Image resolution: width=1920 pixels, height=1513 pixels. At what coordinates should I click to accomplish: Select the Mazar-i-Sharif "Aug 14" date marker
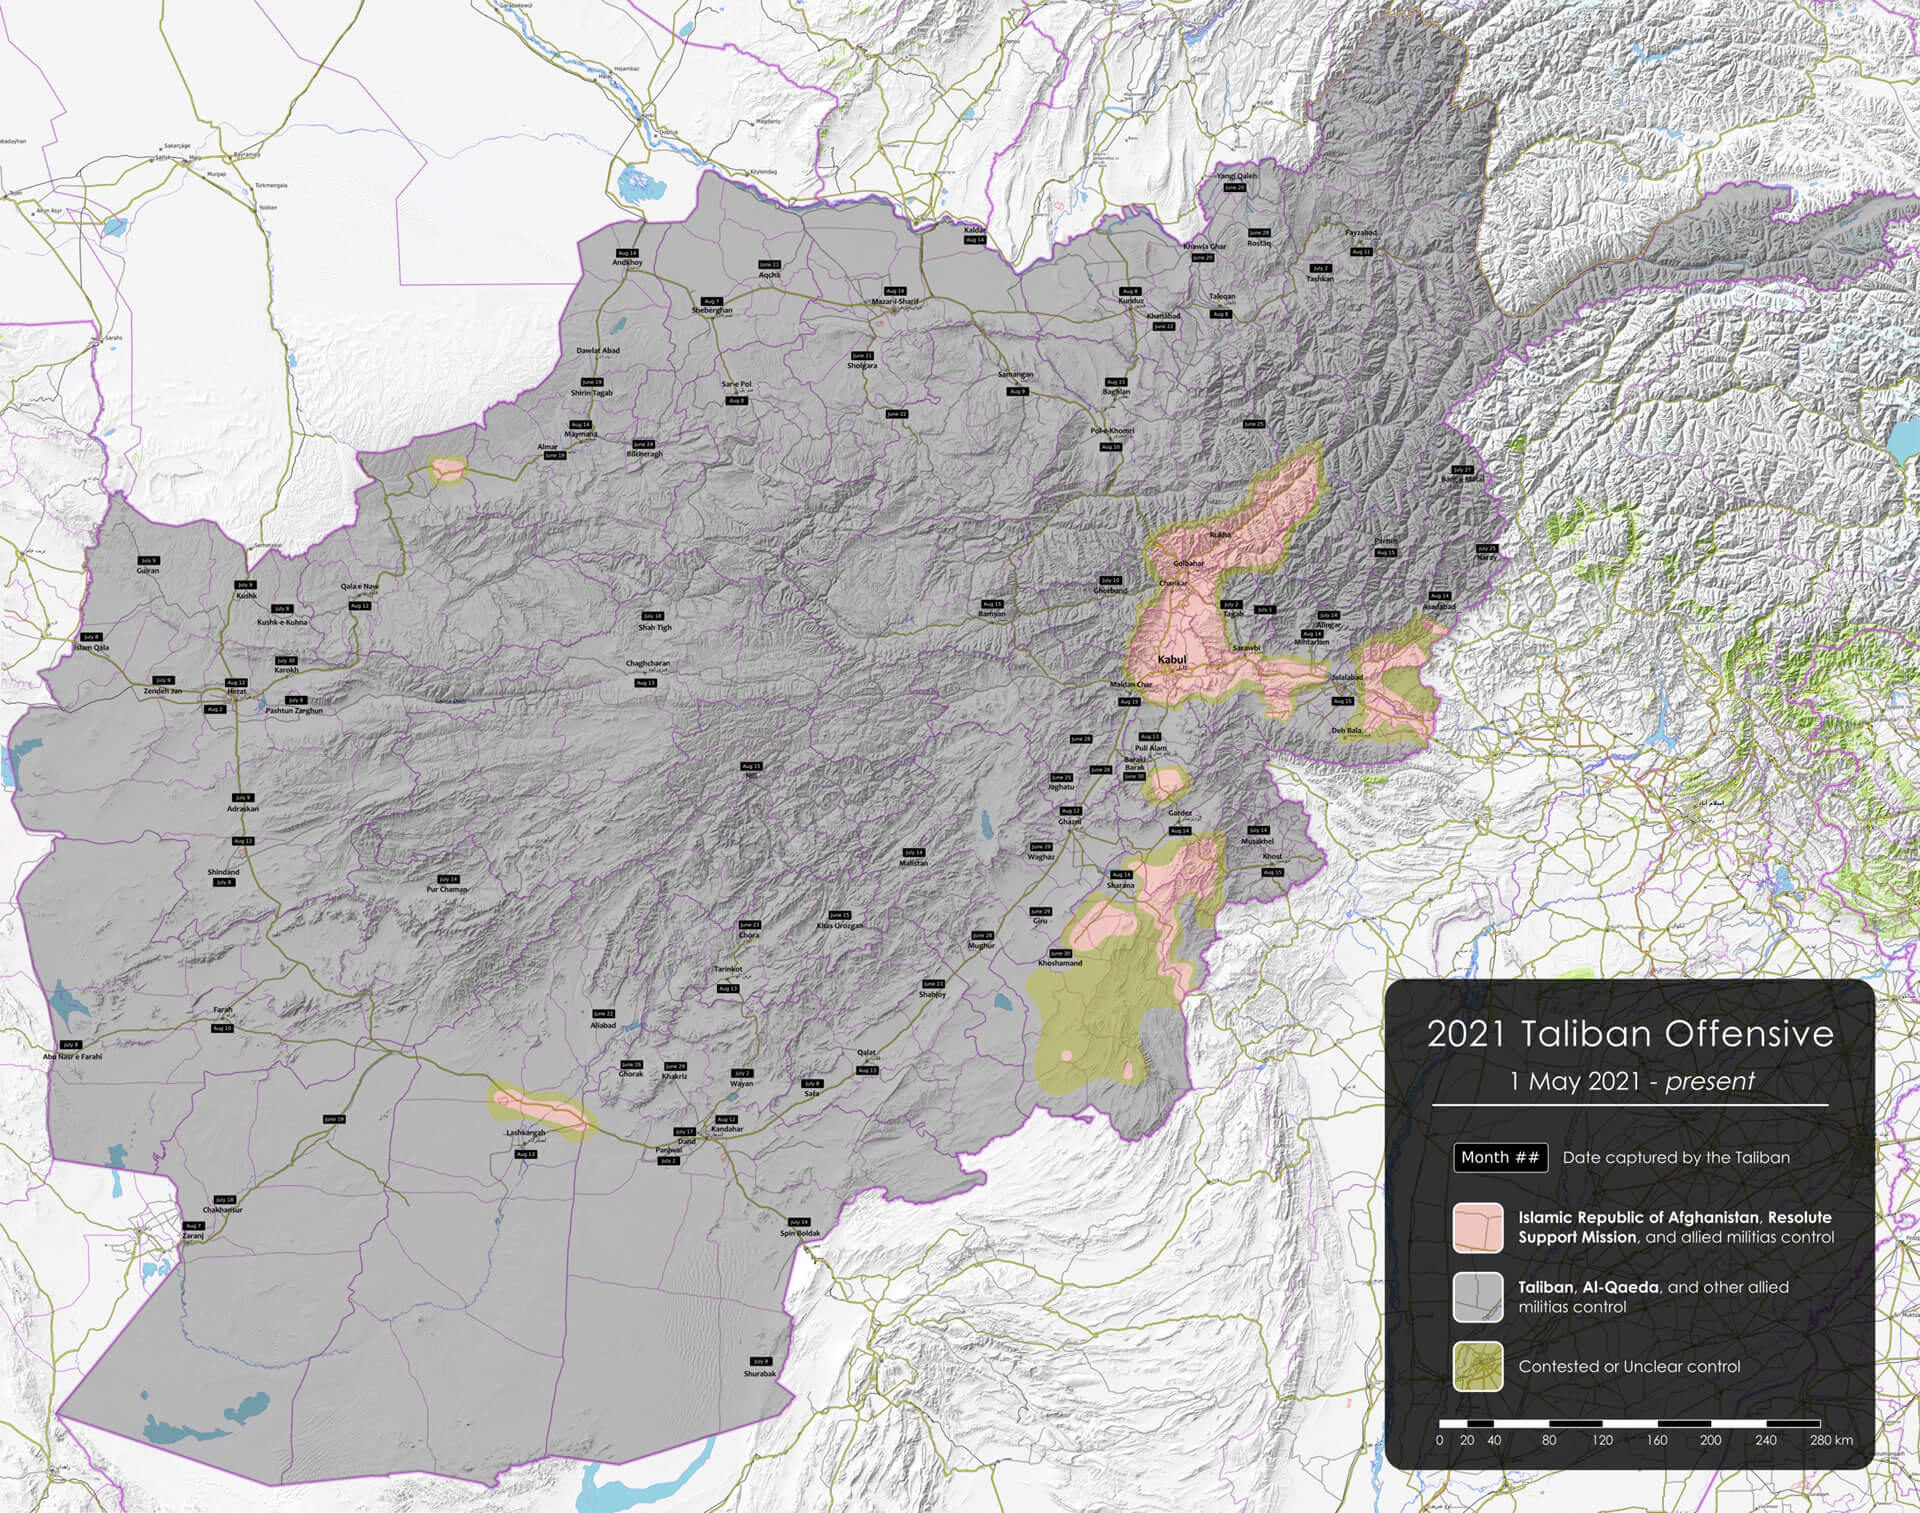(895, 291)
